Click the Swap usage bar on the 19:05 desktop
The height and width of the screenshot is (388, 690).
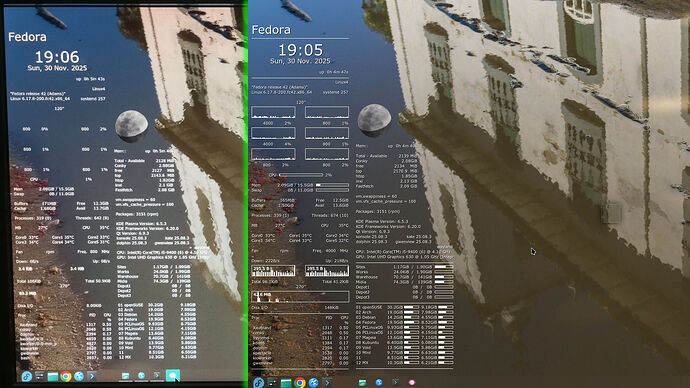[332, 190]
